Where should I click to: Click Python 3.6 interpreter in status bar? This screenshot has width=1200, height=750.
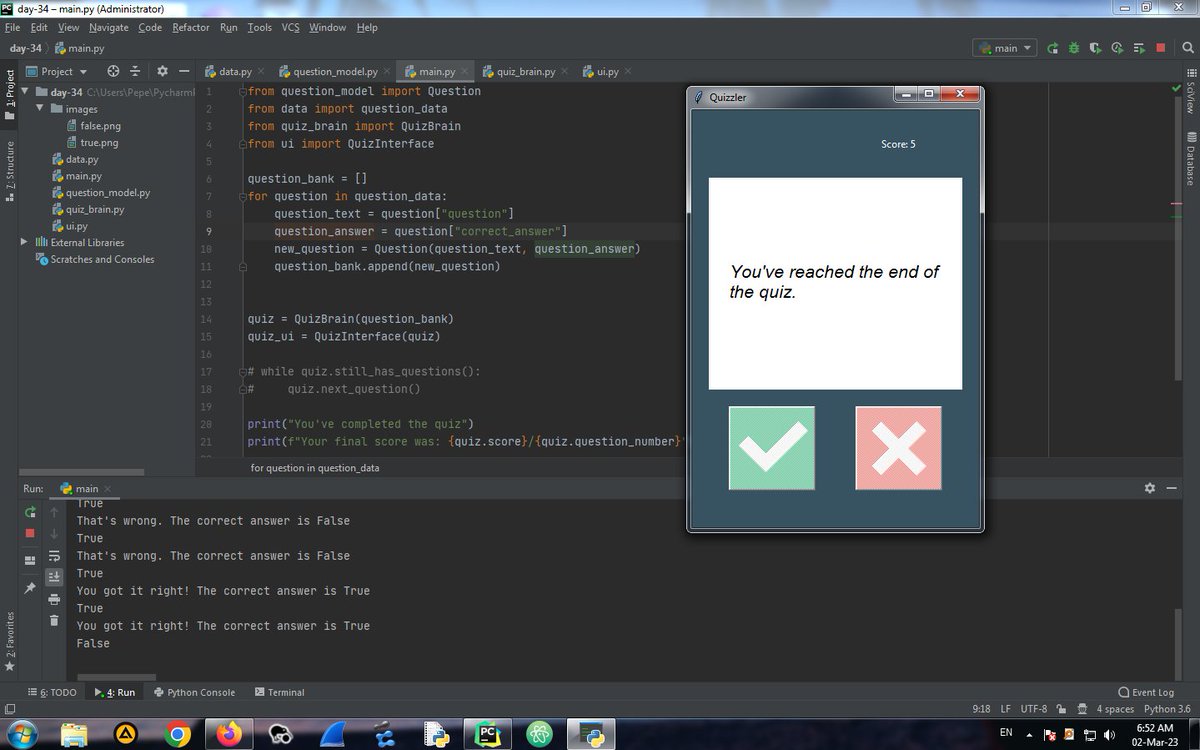[1169, 709]
